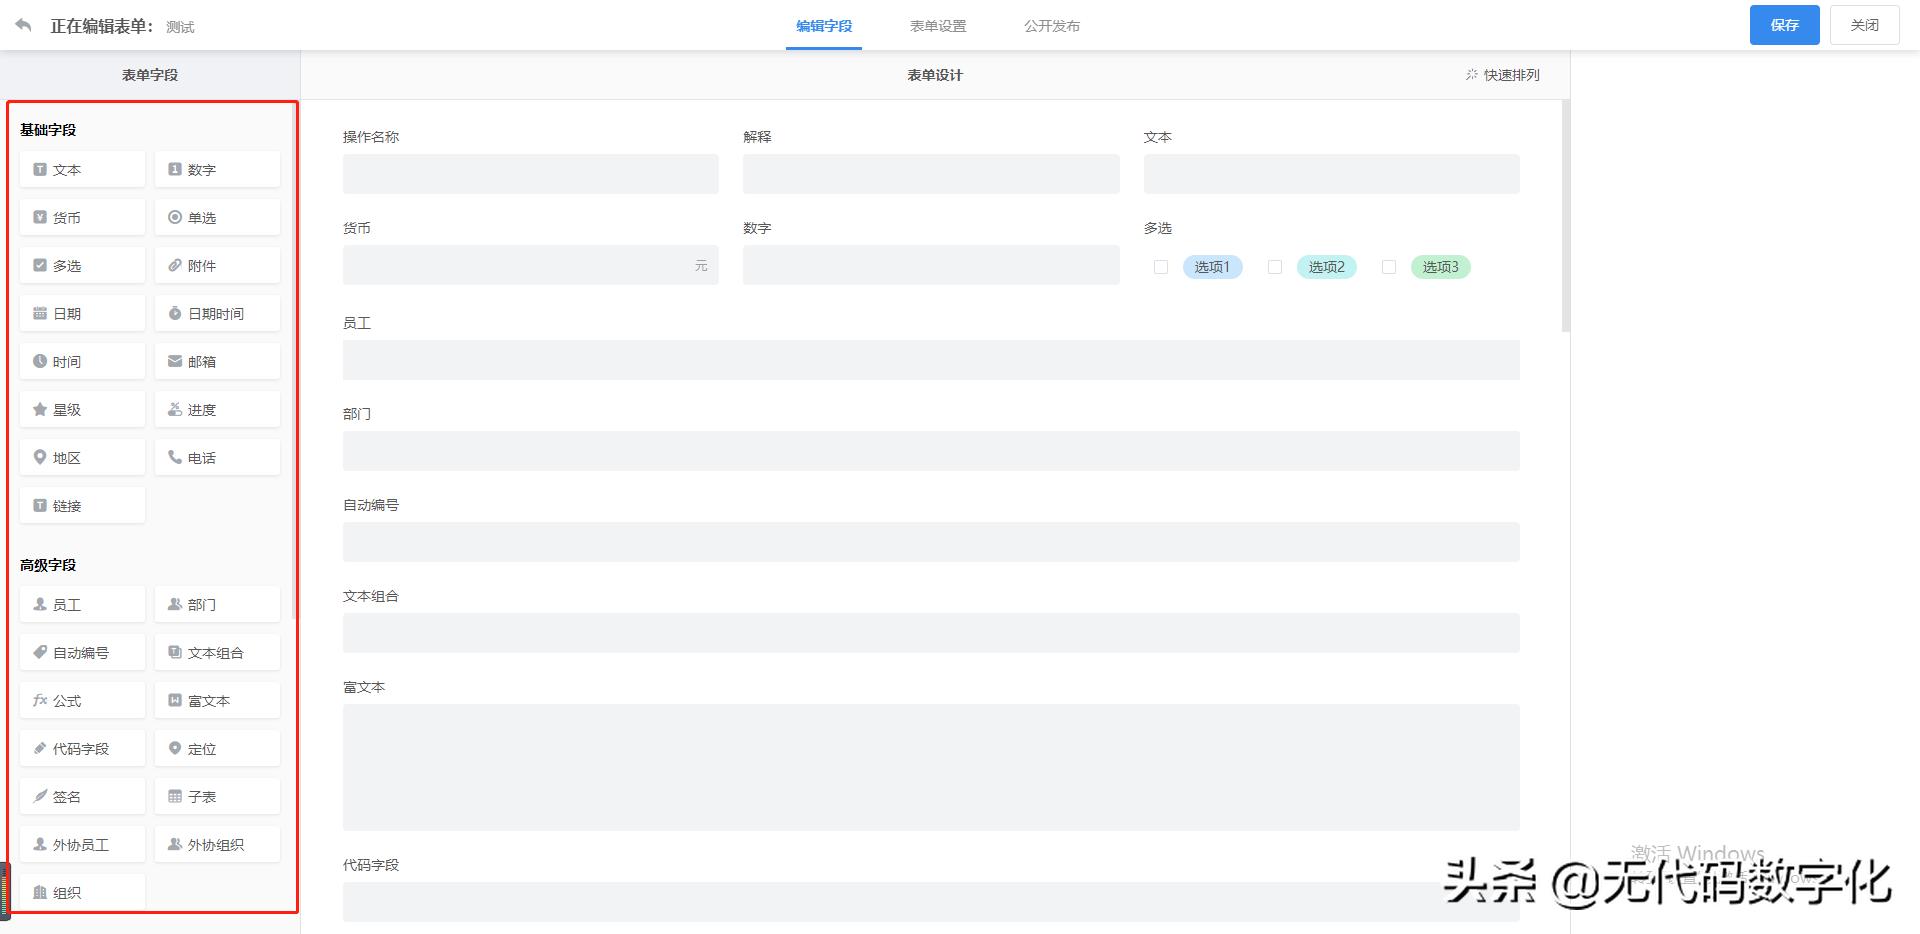
Task: Click the 关闭 close button
Action: (1865, 25)
